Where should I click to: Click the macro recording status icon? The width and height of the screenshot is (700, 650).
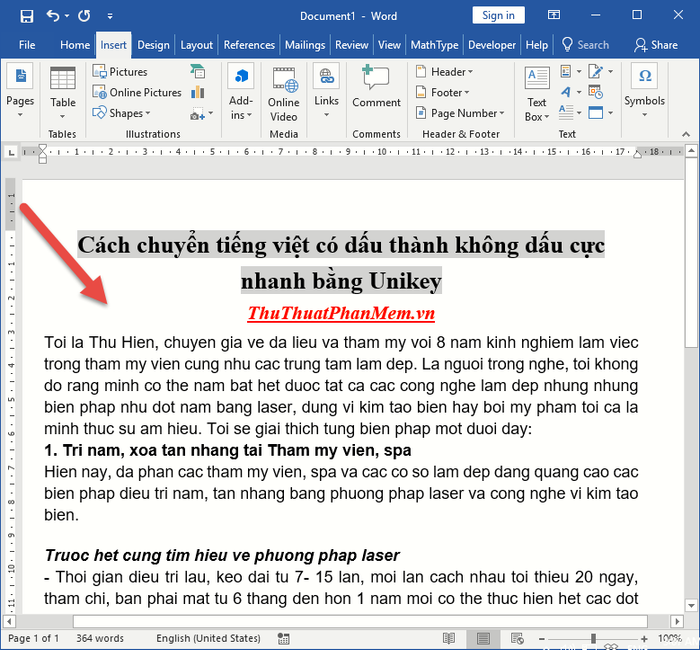283,638
